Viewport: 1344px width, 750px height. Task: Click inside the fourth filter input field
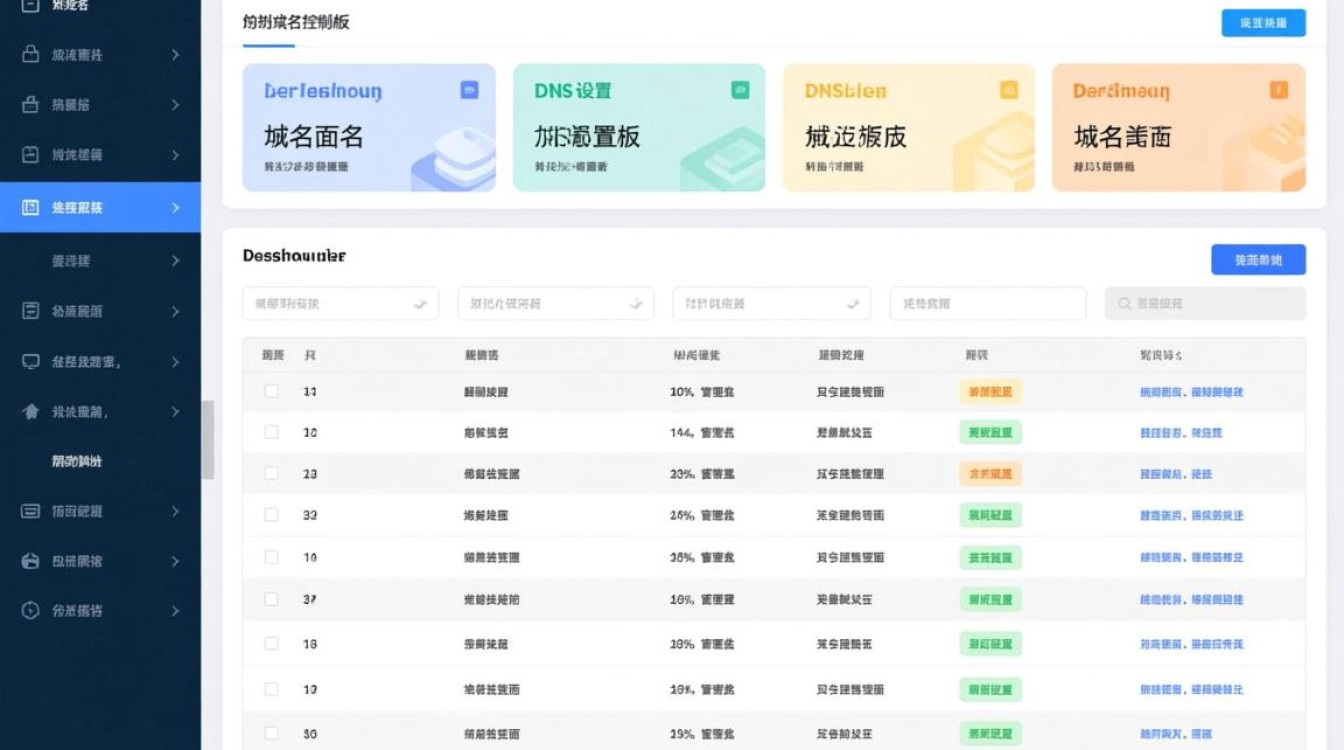click(x=988, y=303)
